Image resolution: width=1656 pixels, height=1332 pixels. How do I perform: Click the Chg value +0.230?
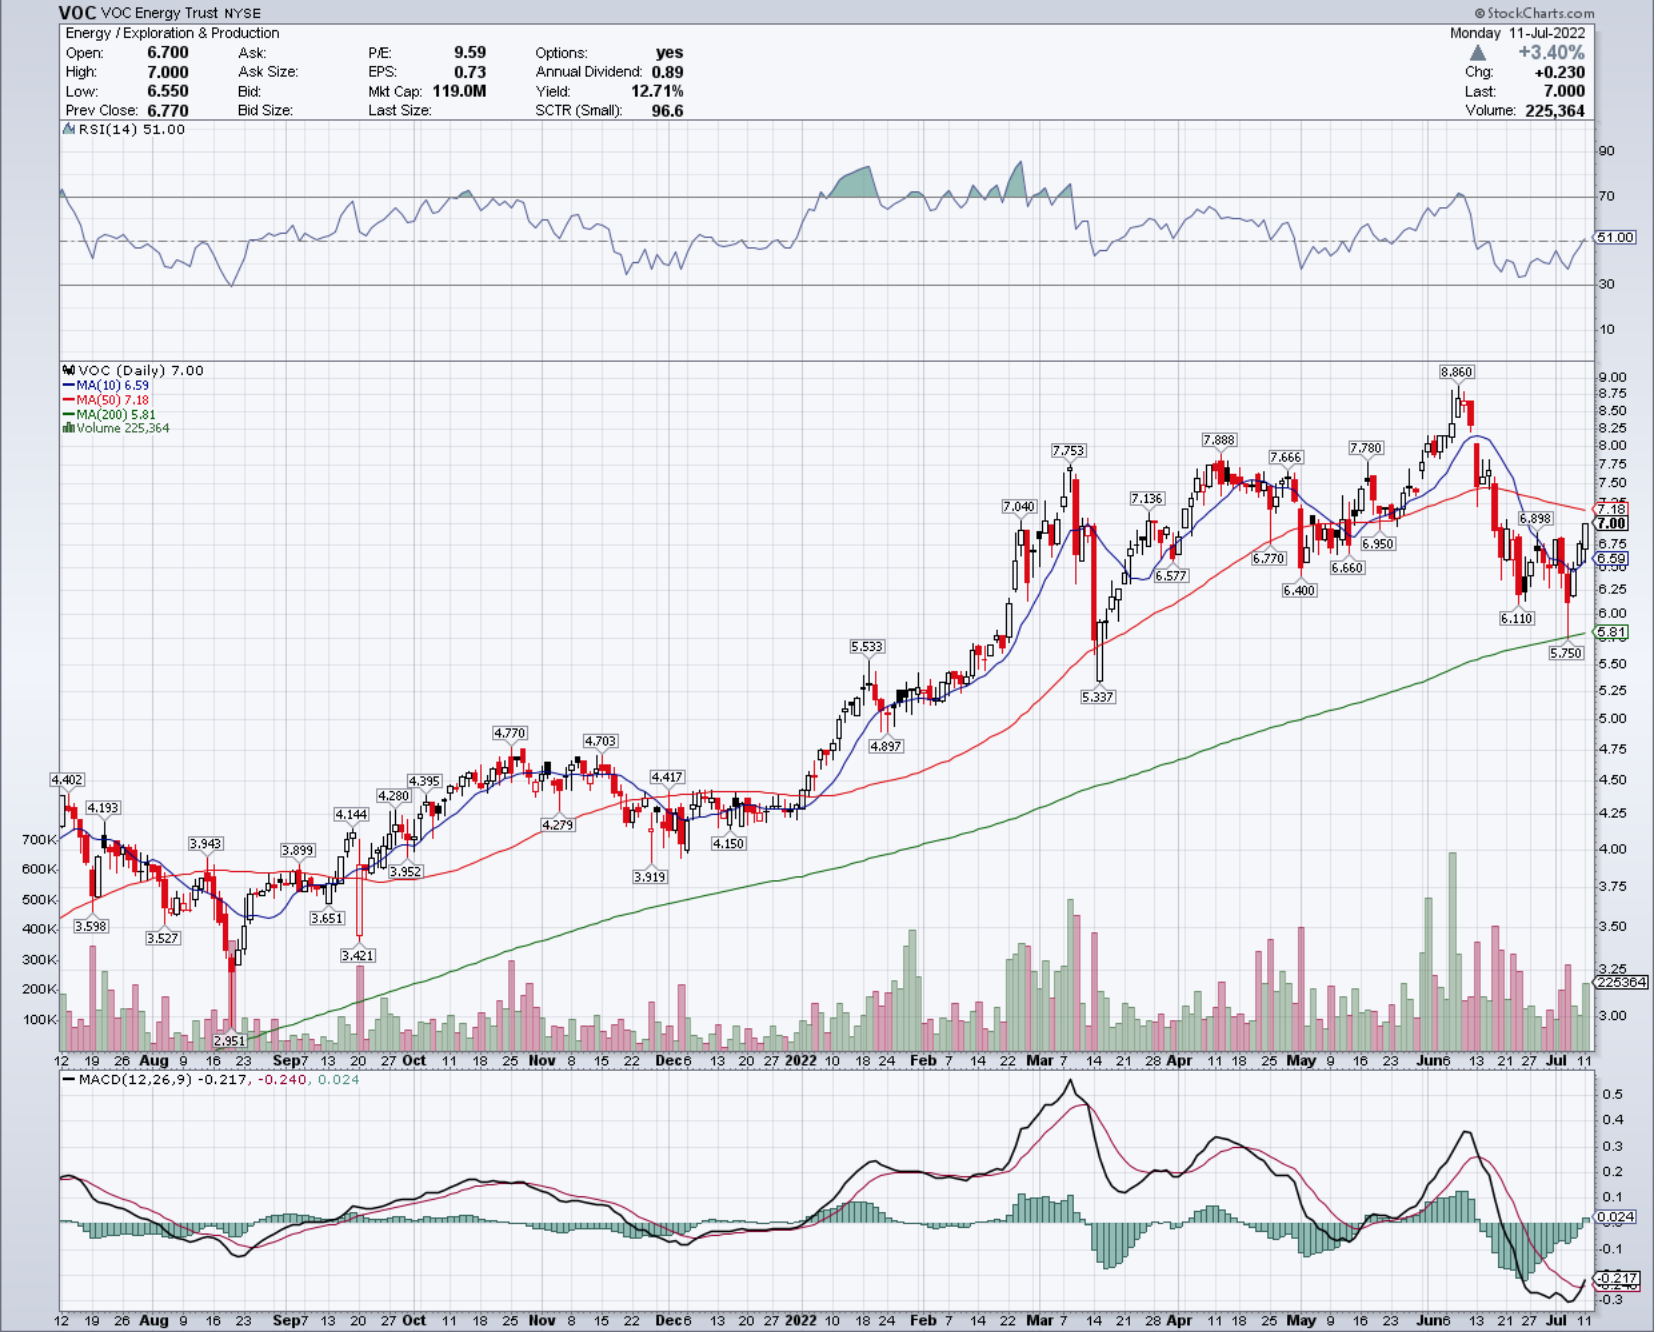coord(1559,72)
